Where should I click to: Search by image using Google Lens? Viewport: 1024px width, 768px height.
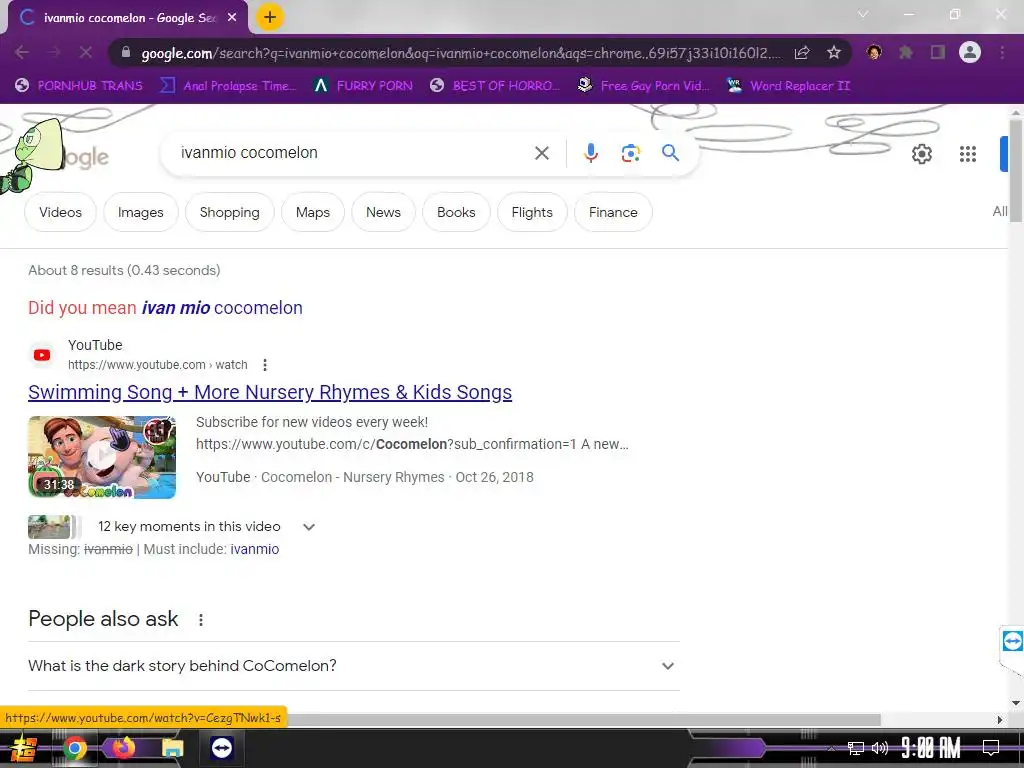tap(630, 153)
